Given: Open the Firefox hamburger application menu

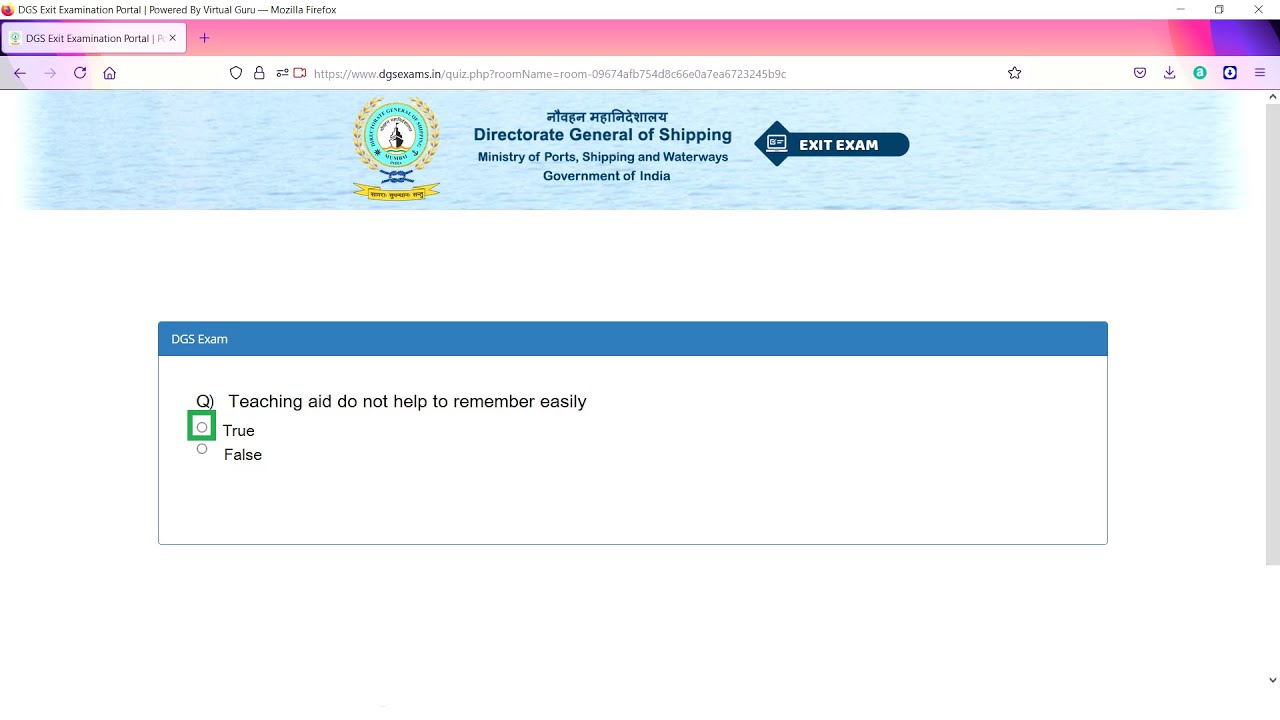Looking at the screenshot, I should [1260, 73].
